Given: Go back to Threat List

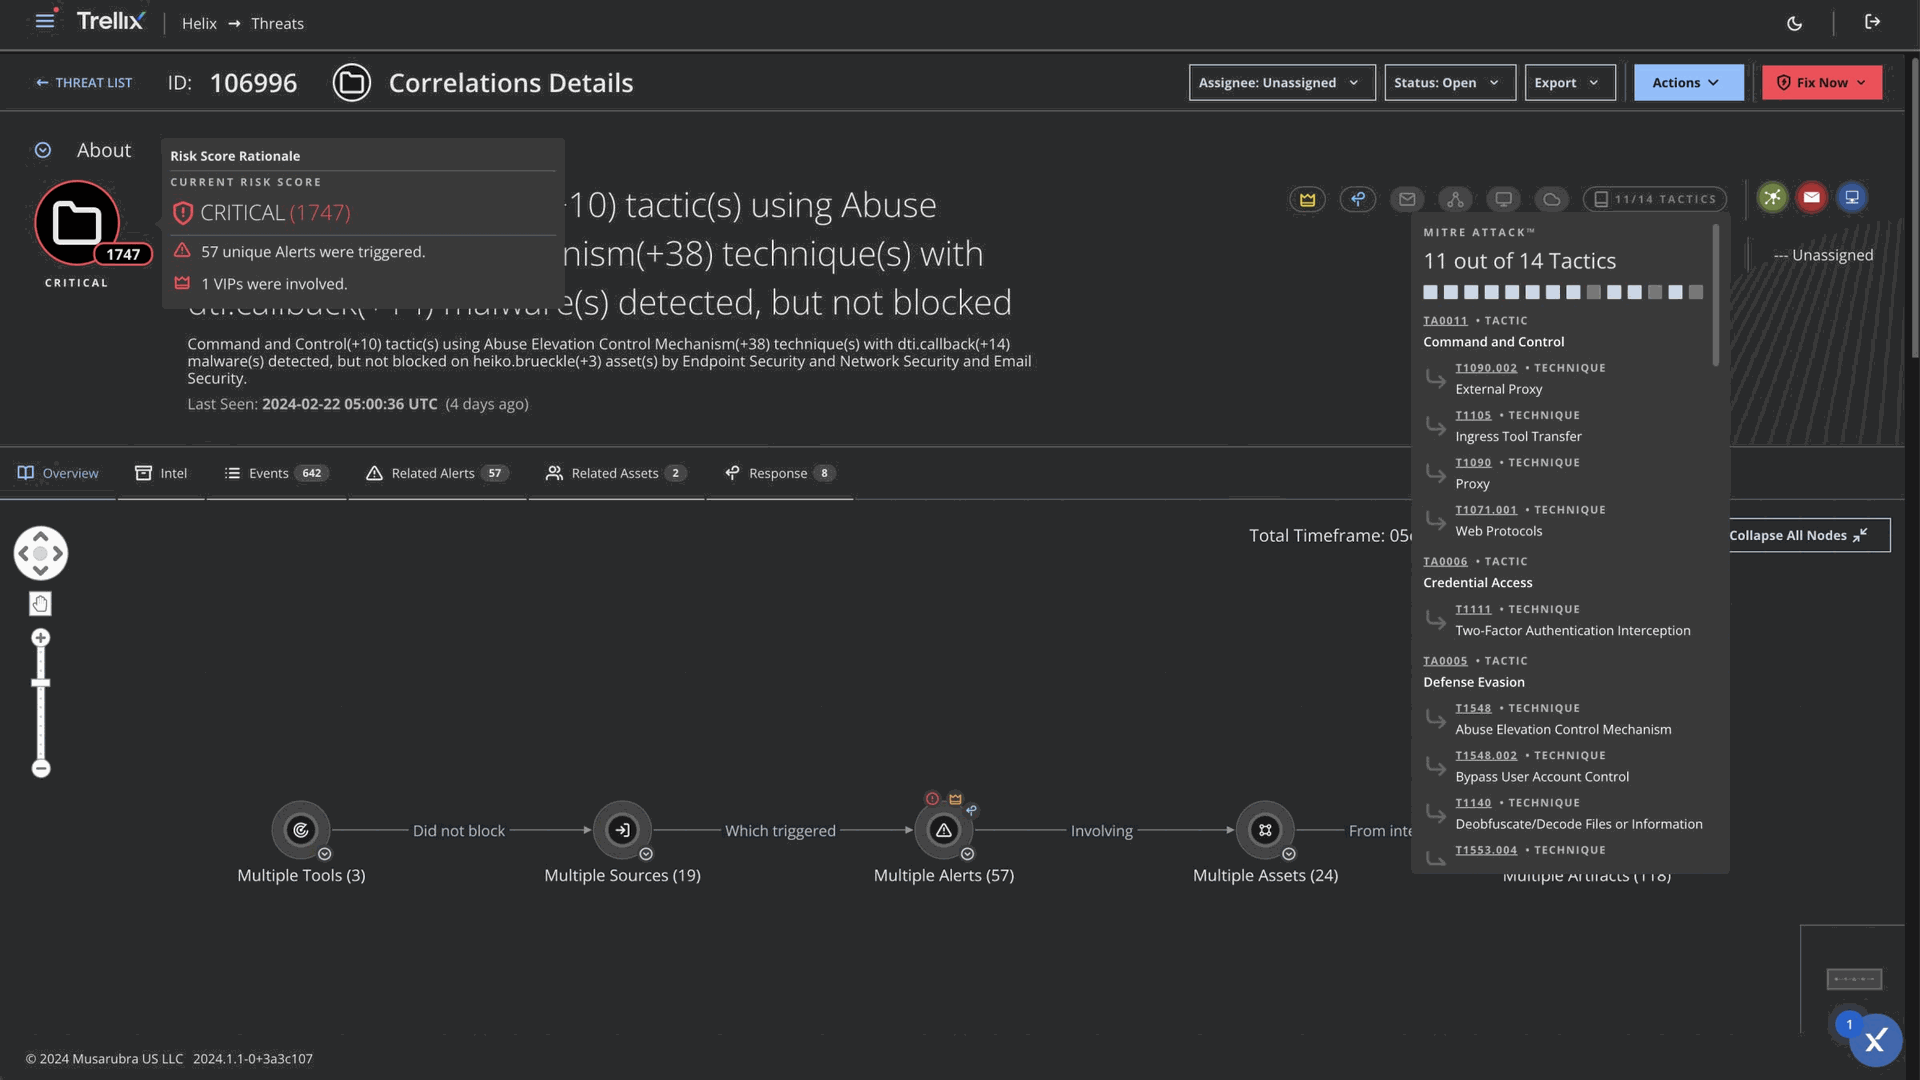Looking at the screenshot, I should (84, 83).
